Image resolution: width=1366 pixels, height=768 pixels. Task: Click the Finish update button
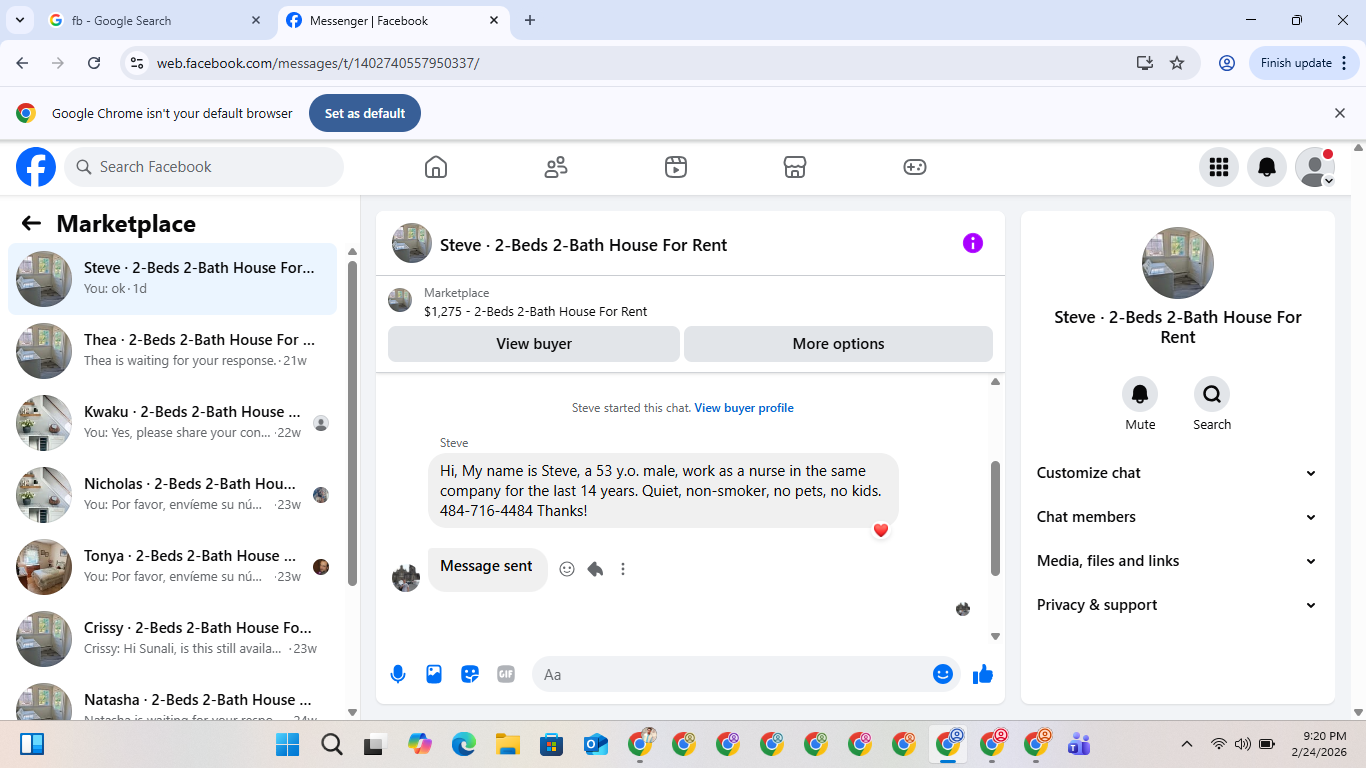[x=1304, y=62]
